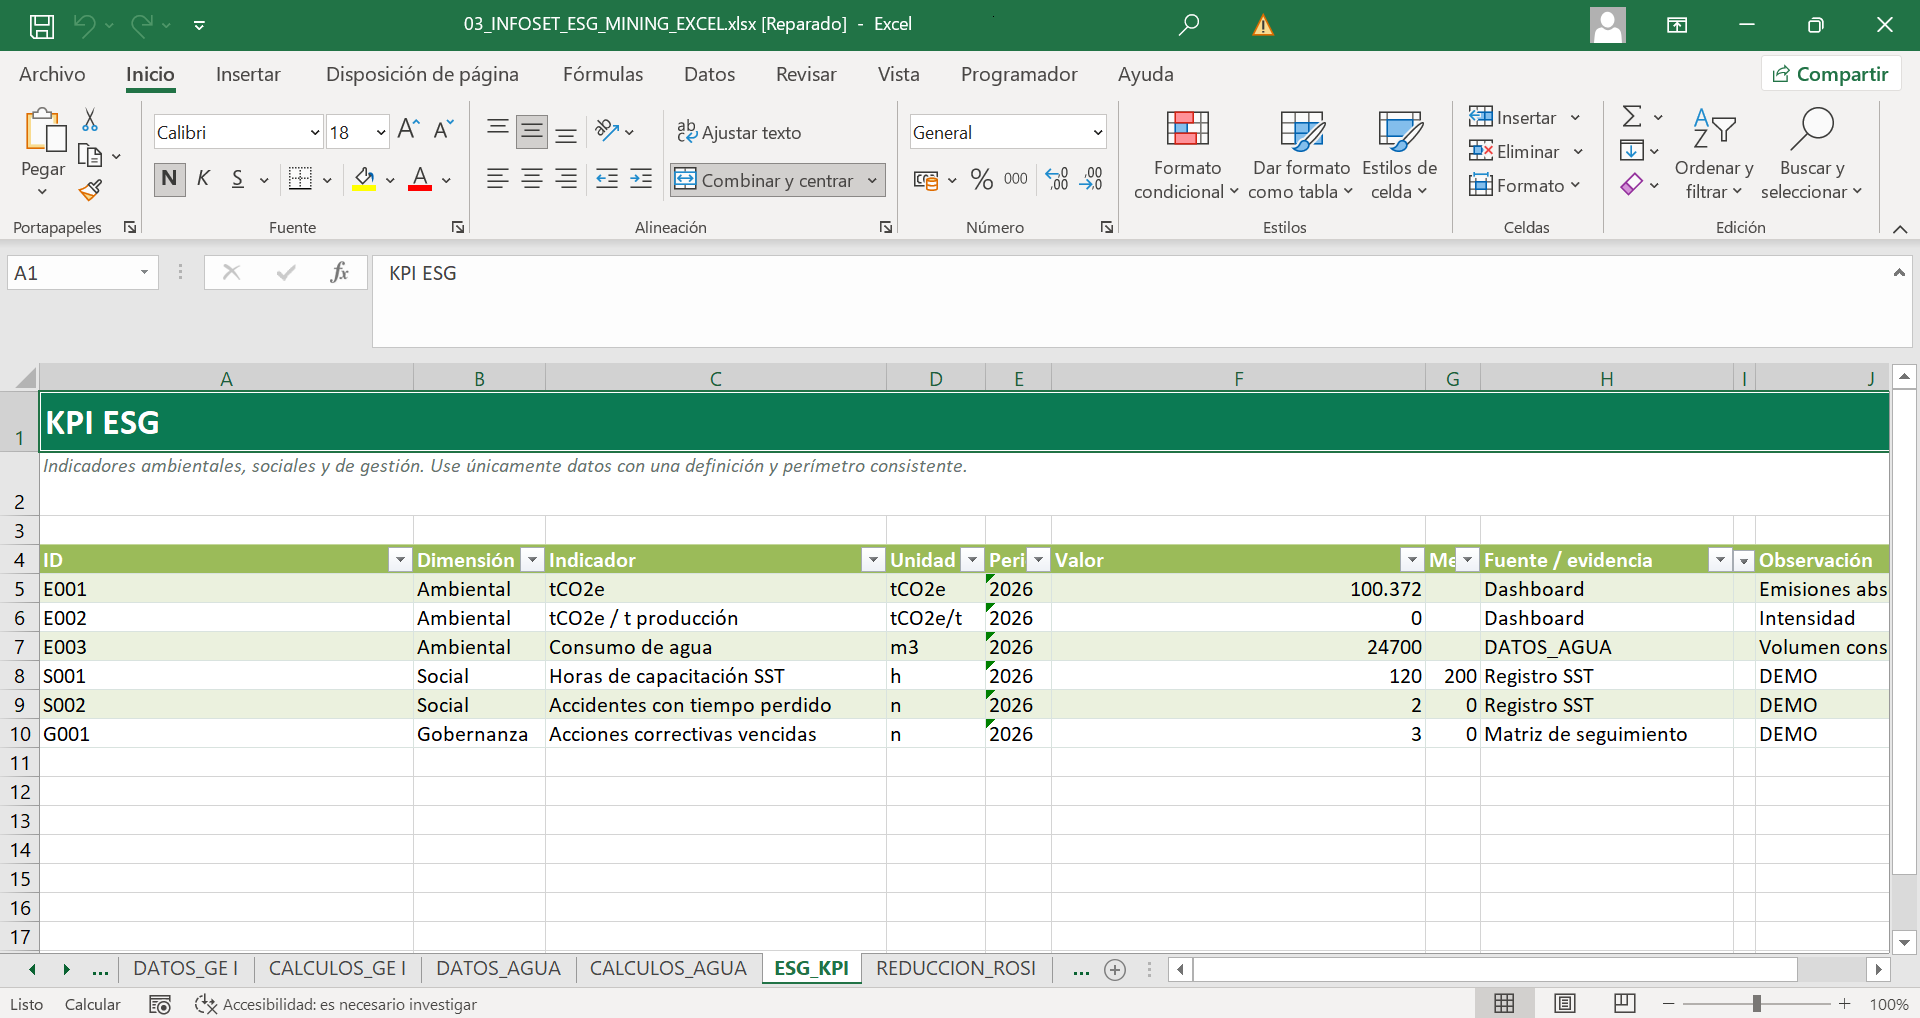Open the Datos ribbon tab

click(709, 74)
